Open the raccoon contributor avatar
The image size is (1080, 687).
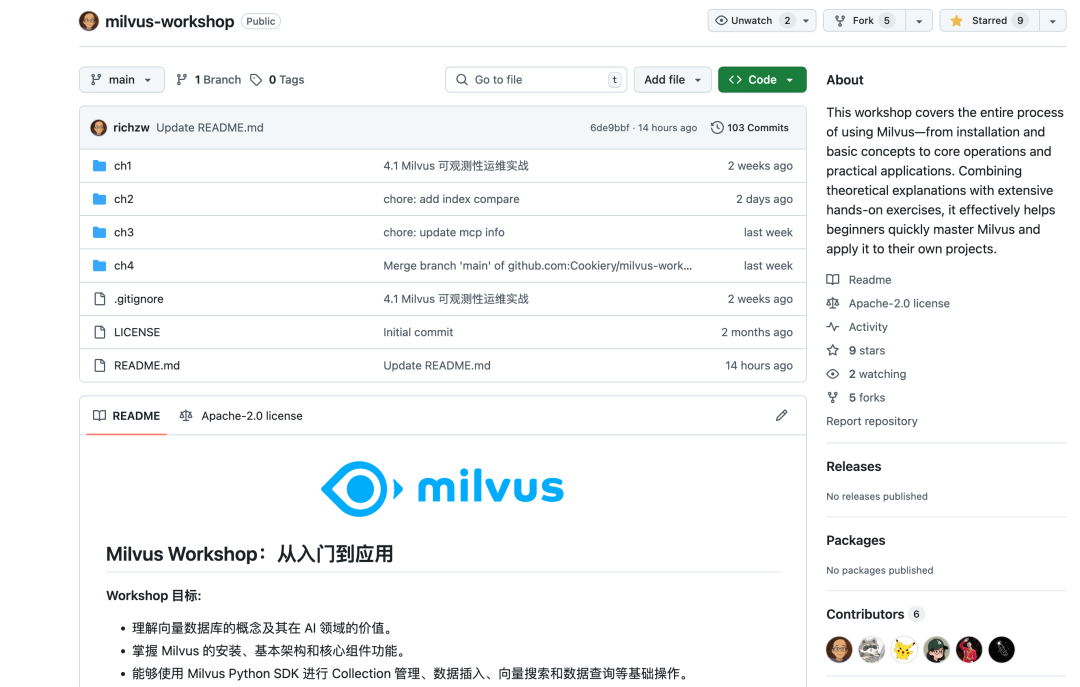871,649
